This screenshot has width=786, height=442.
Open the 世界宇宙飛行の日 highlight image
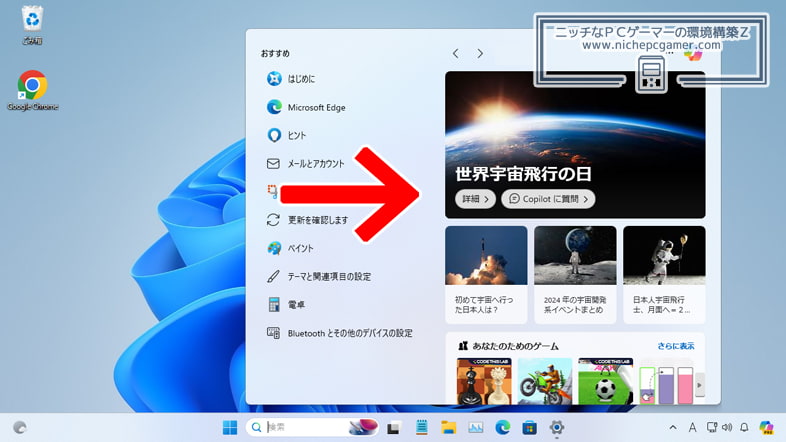point(575,144)
